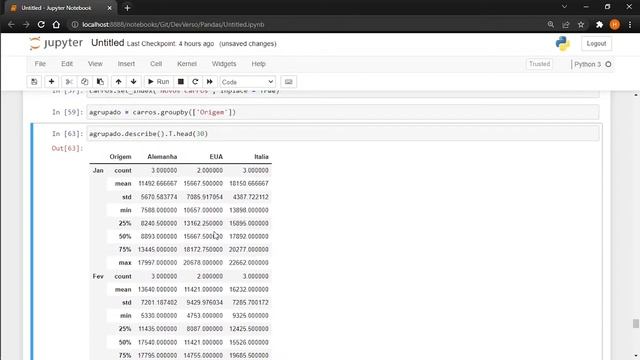Click the site information icon beside the URL
Viewport: 640px width, 360px height.
click(75, 24)
